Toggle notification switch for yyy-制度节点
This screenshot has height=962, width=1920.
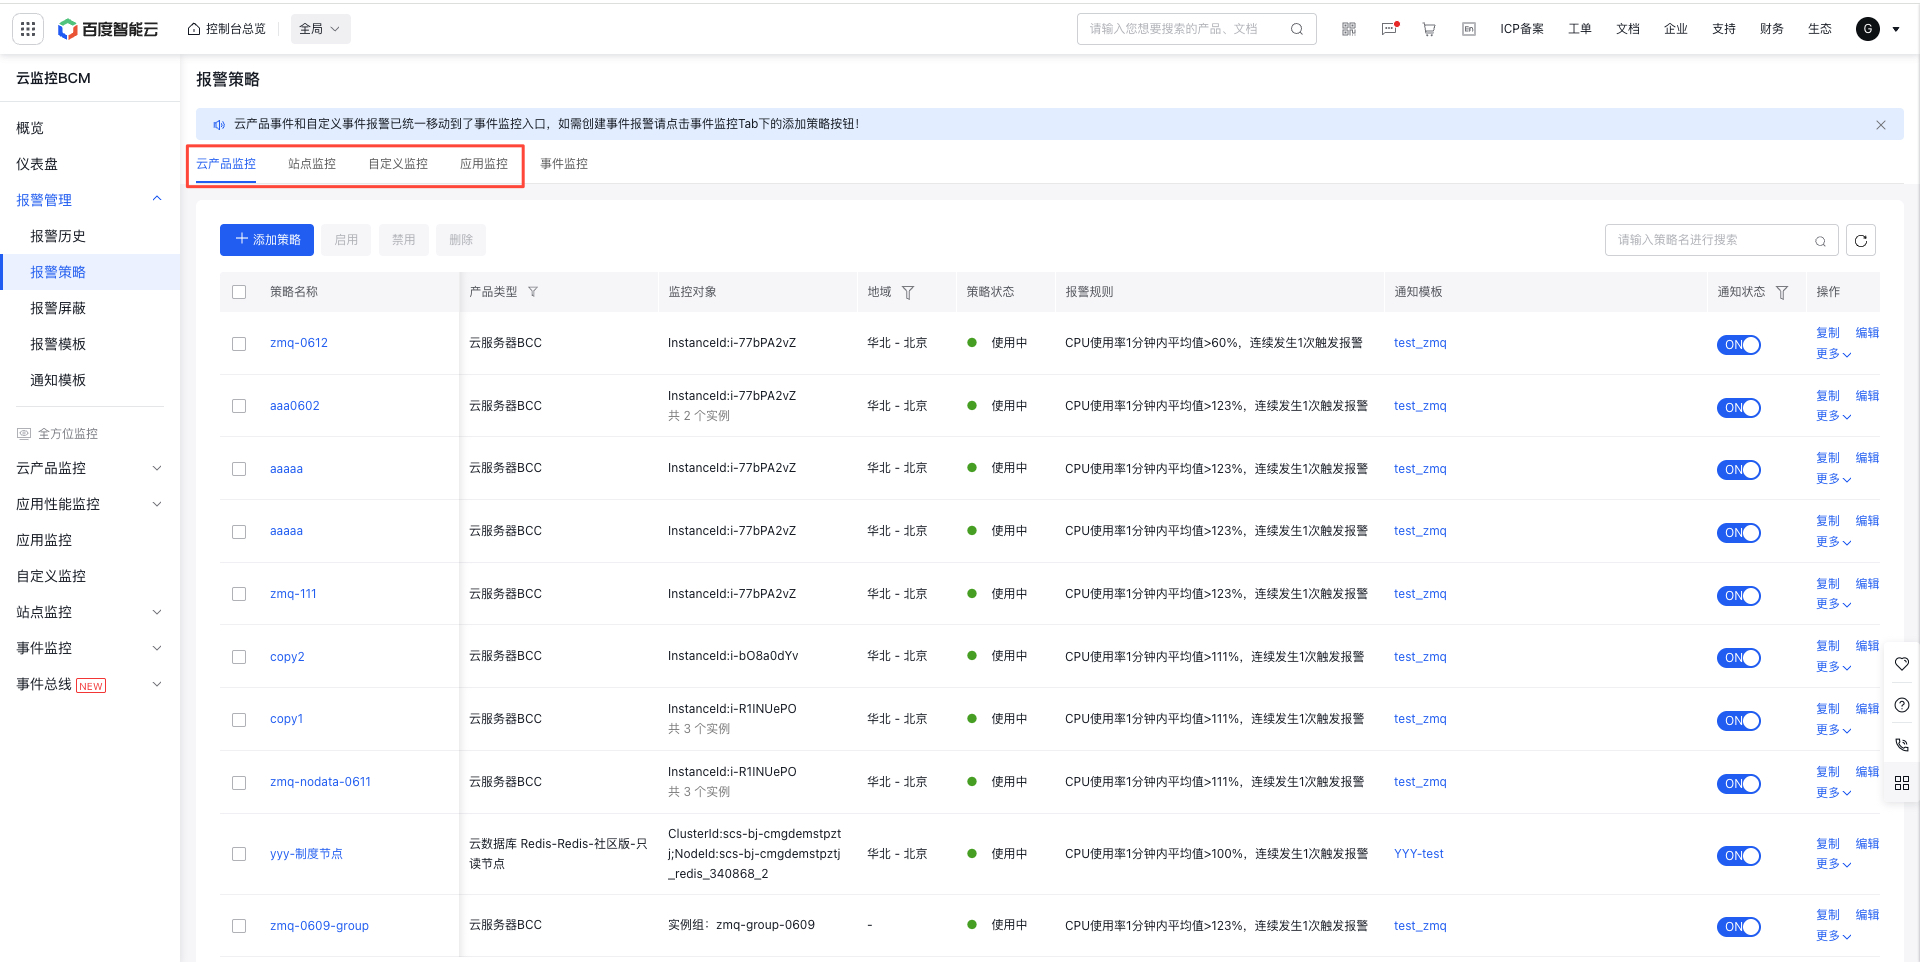pyautogui.click(x=1739, y=856)
